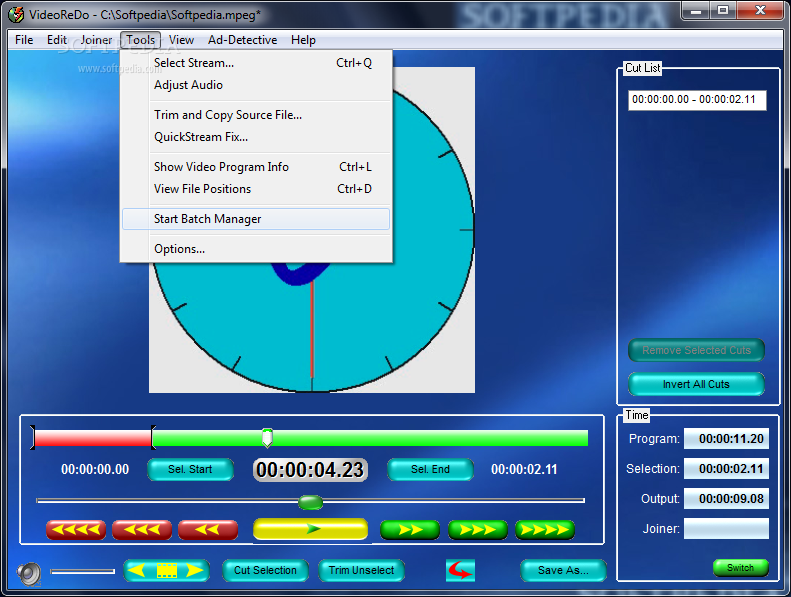Click the Output time field 00:00:09.08
This screenshot has height=597, width=791.
[726, 499]
